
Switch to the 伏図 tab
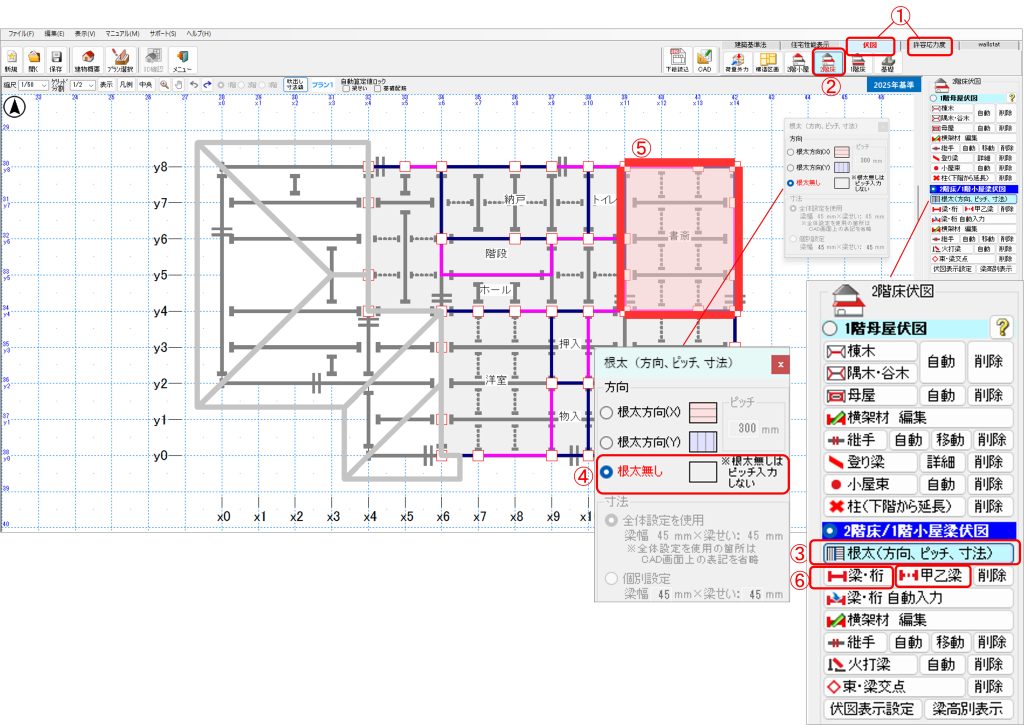(870, 45)
